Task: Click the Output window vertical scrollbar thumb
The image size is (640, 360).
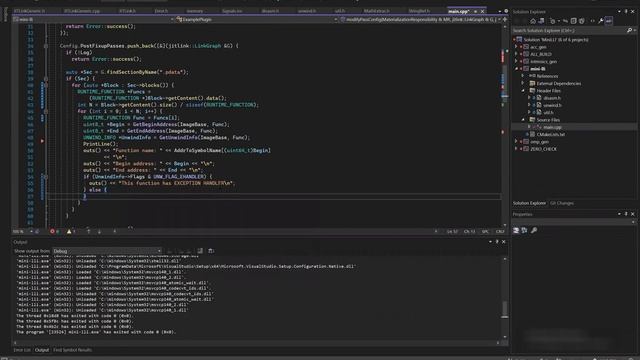Action: click(504, 309)
